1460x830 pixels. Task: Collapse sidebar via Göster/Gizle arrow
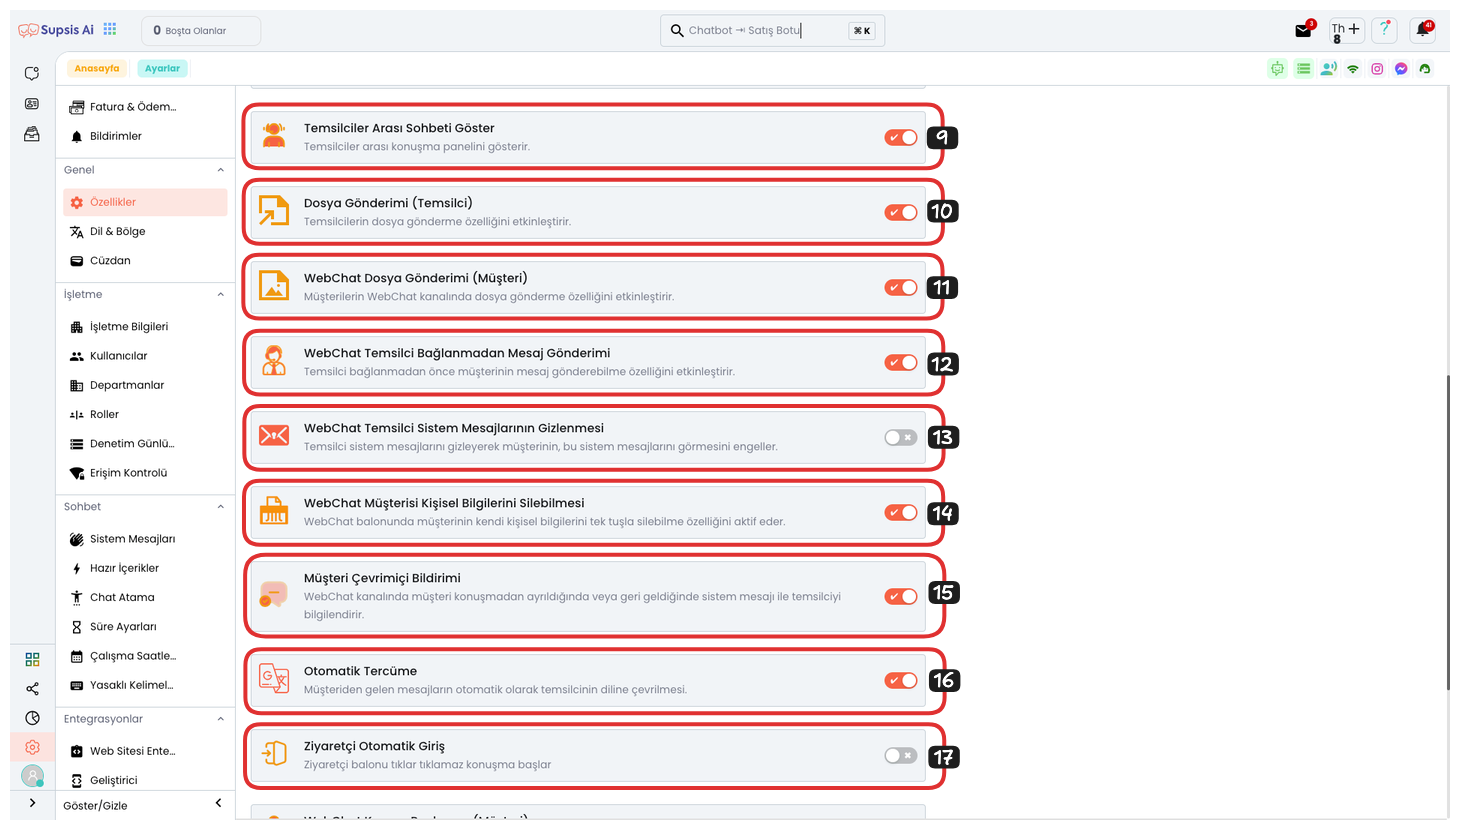point(219,803)
